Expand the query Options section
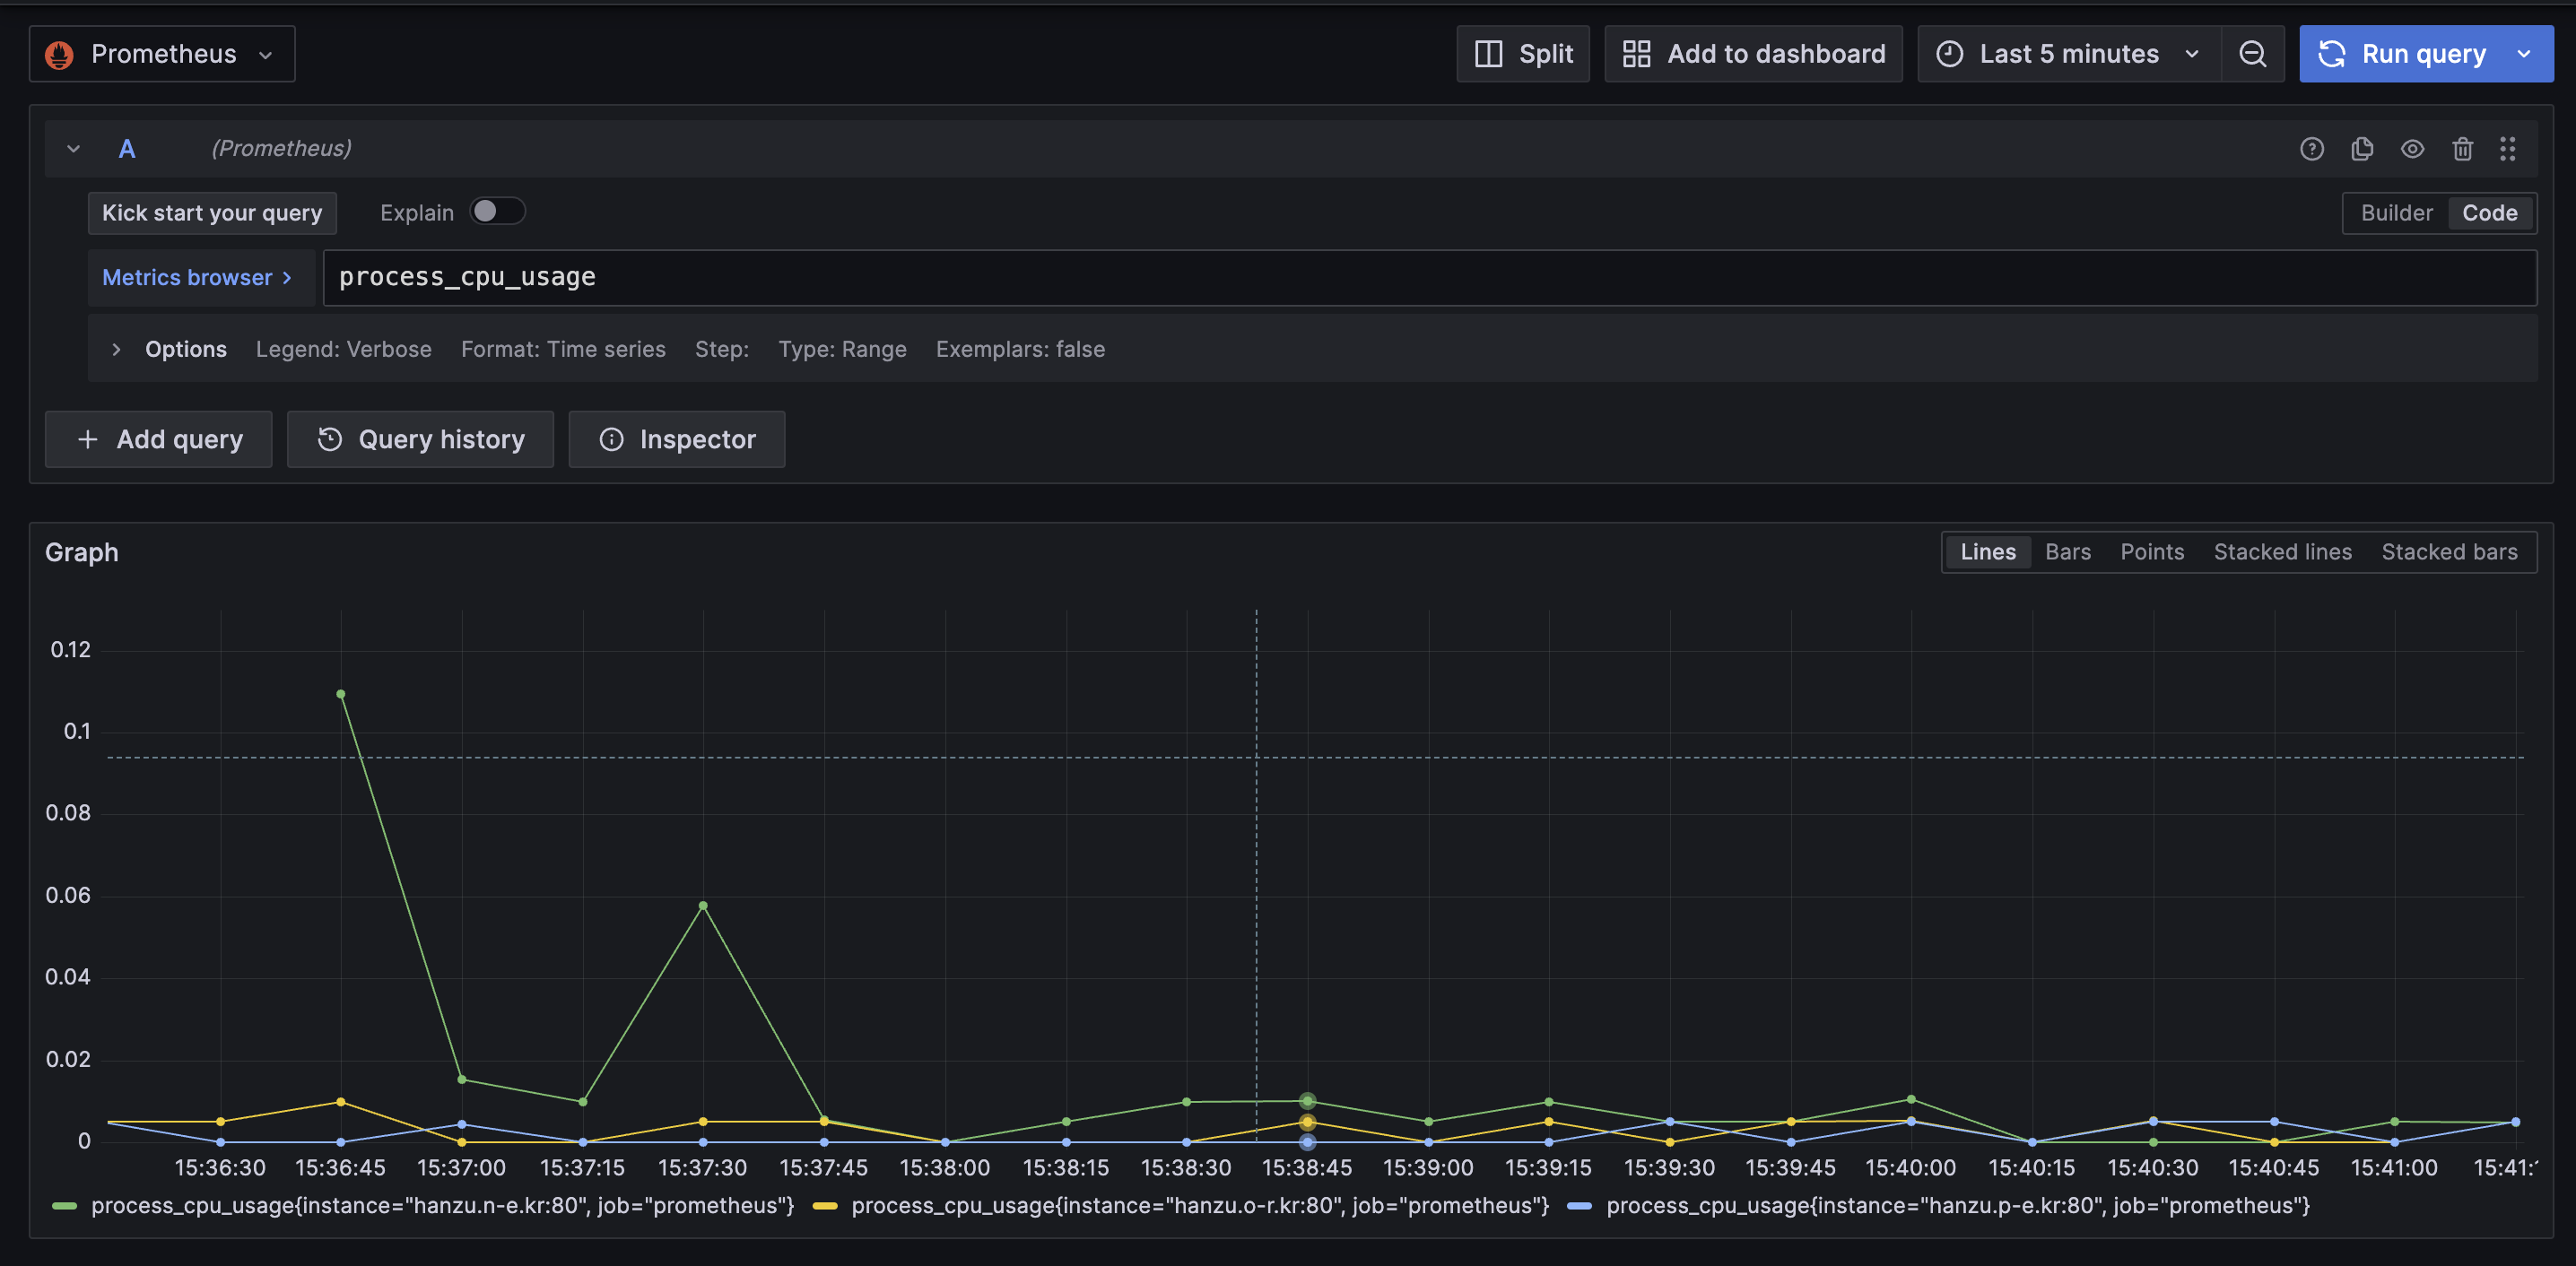This screenshot has height=1266, width=2576. pyautogui.click(x=116, y=349)
